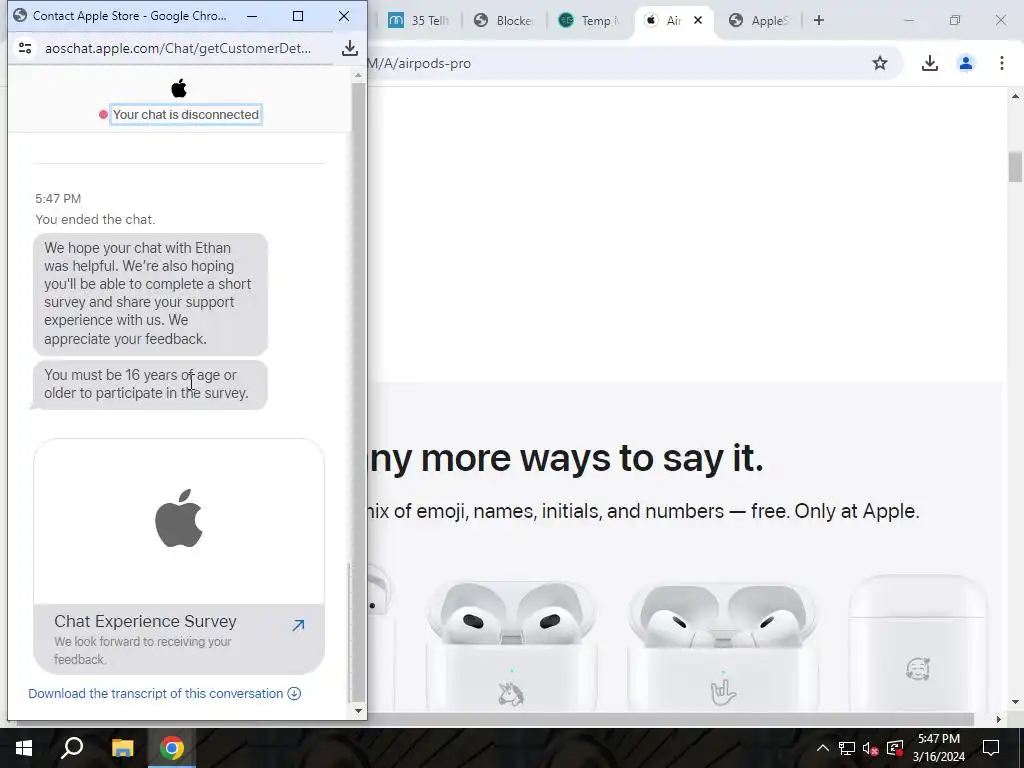
Task: Click the chat window scroll-up arrow
Action: click(358, 76)
